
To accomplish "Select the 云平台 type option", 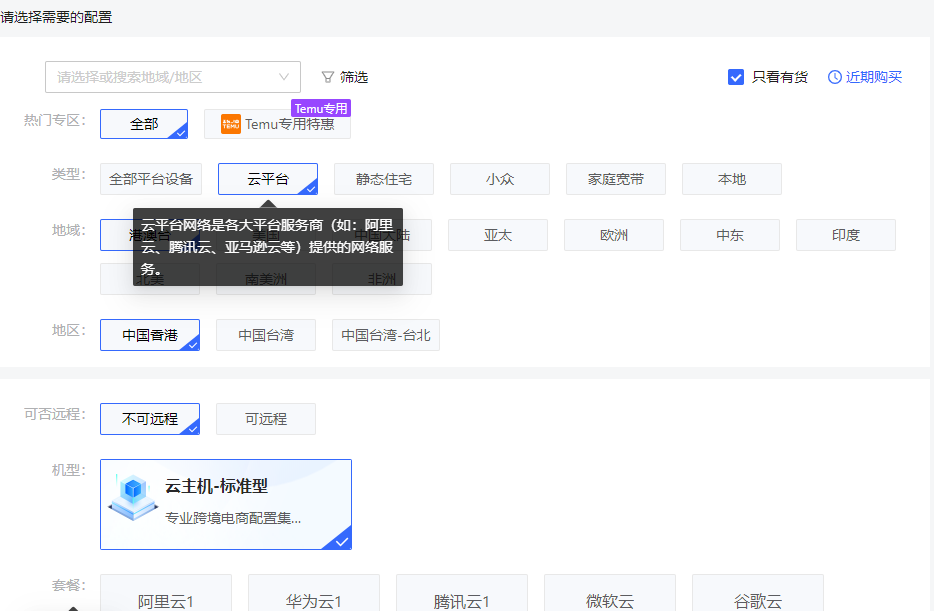I will point(268,179).
